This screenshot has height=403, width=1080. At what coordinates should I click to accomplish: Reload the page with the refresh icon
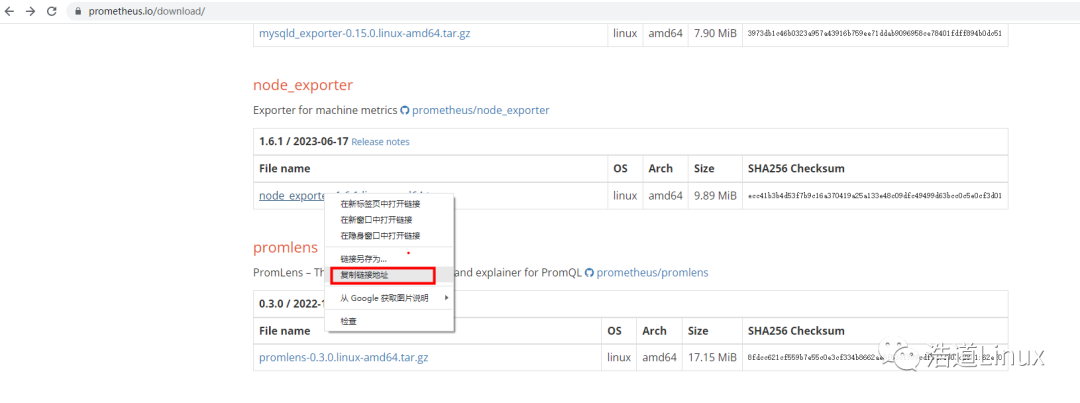(x=52, y=12)
